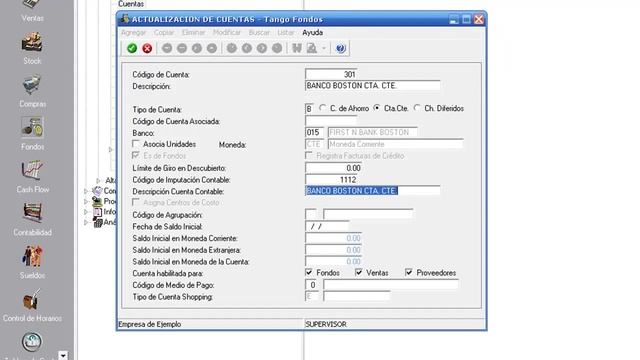Viewport: 640px width, 360px height.
Task: Expand the 'Pro' tree node arrow
Action: tap(86, 202)
